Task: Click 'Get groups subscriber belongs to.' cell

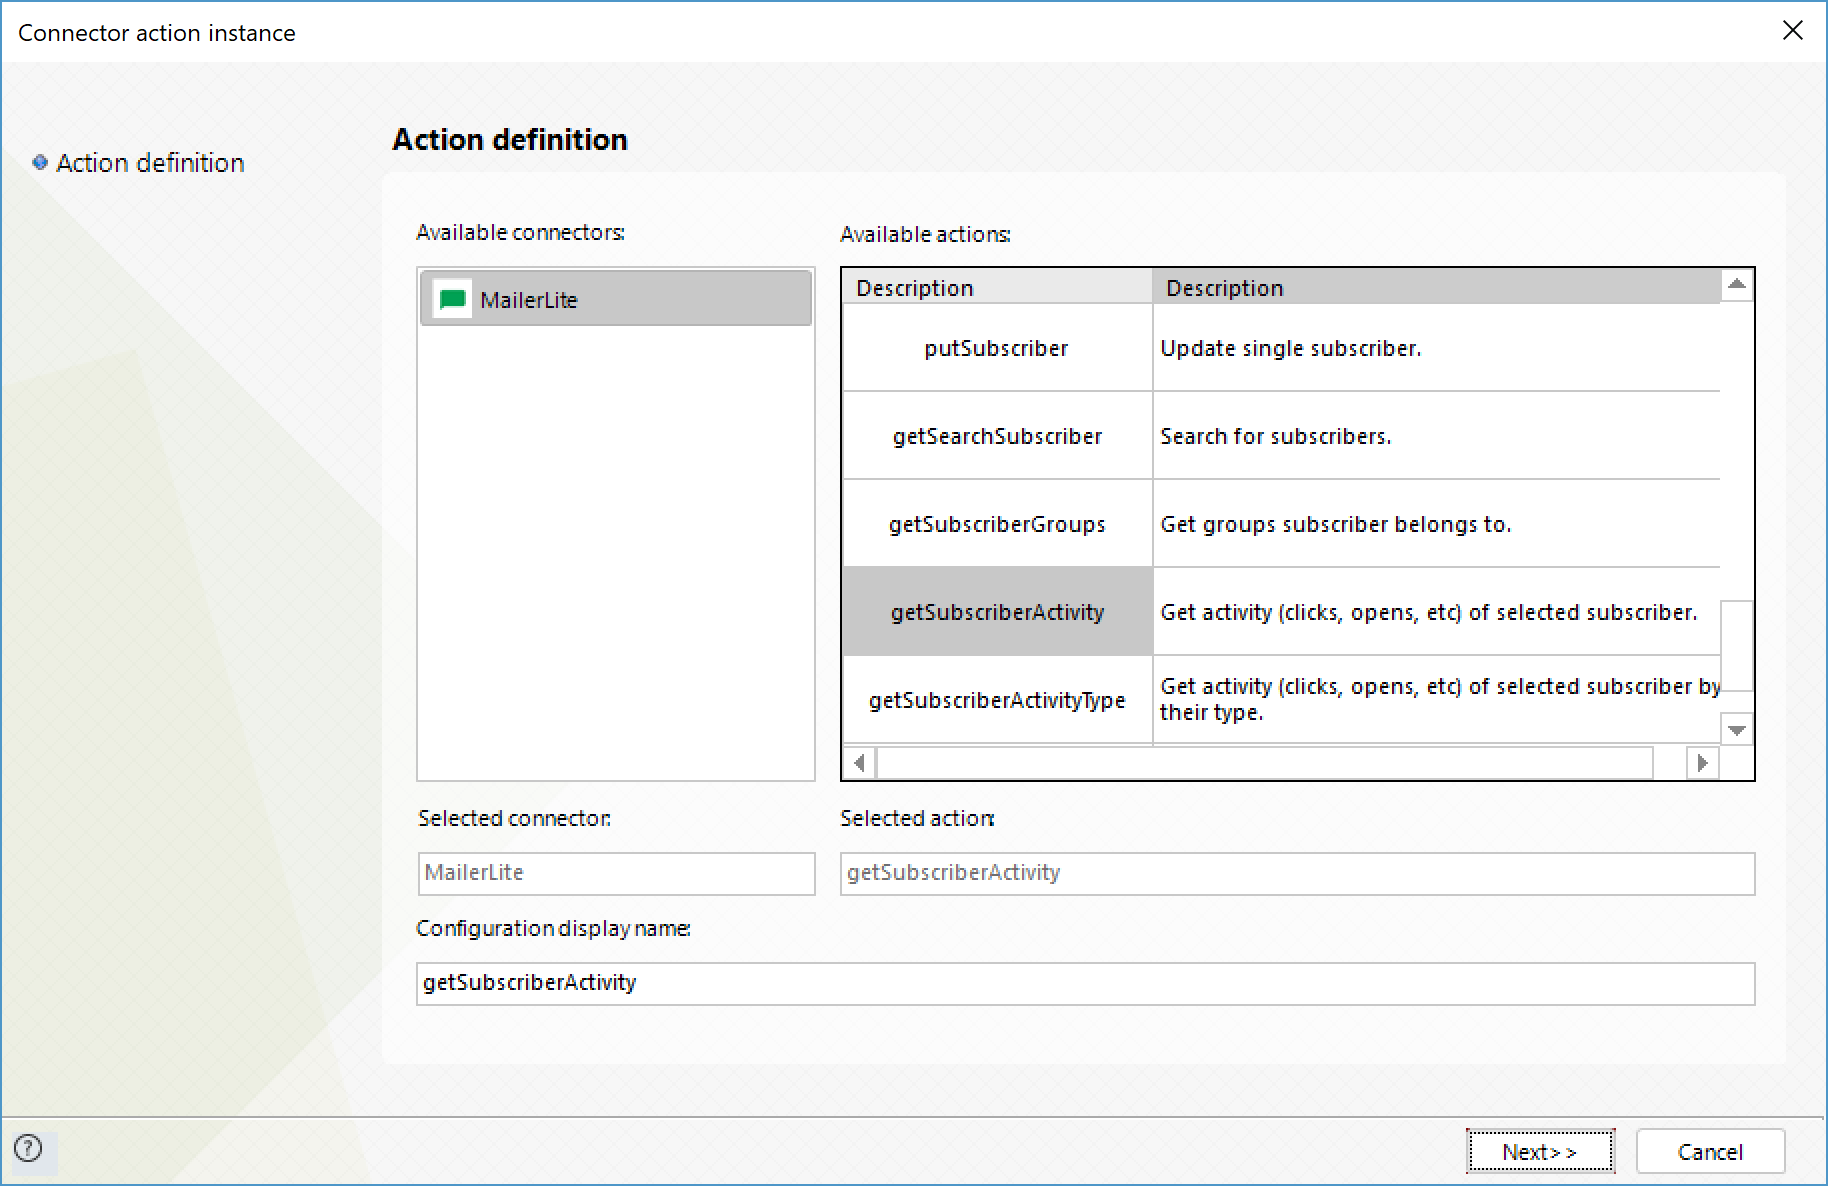Action: [1436, 524]
